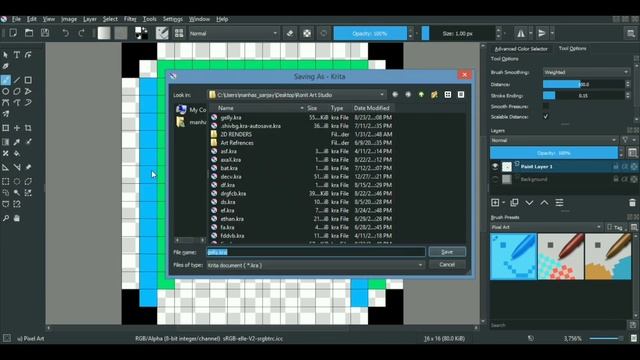
Task: Open the Pixel Art brush tag dropdown
Action: (546, 227)
